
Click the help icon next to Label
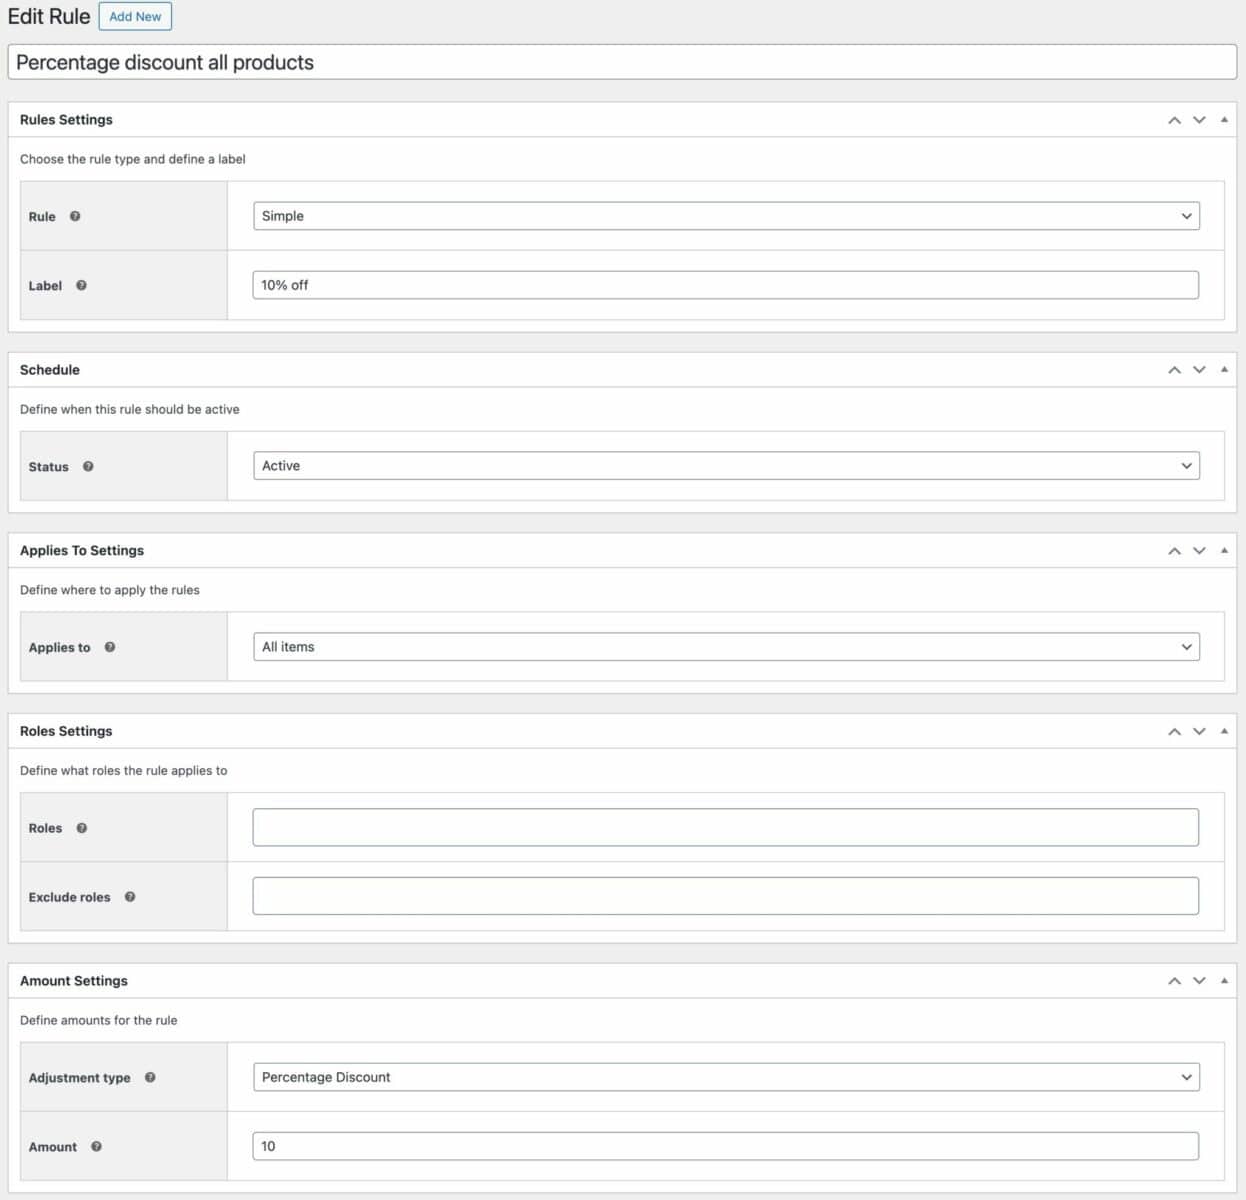coord(81,285)
